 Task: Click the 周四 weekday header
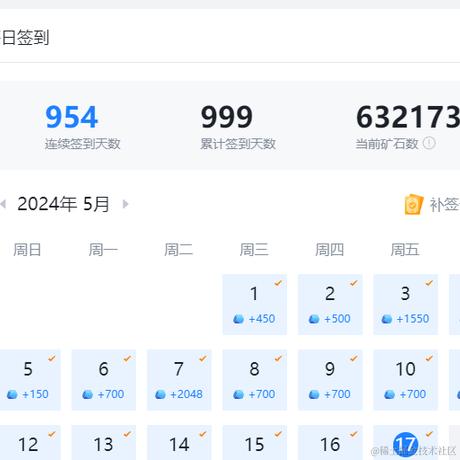click(330, 250)
